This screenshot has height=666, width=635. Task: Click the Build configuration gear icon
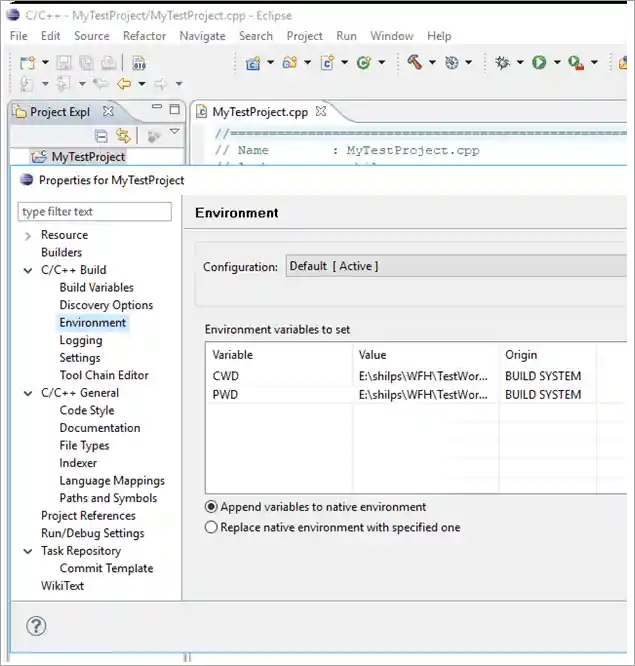pos(452,63)
